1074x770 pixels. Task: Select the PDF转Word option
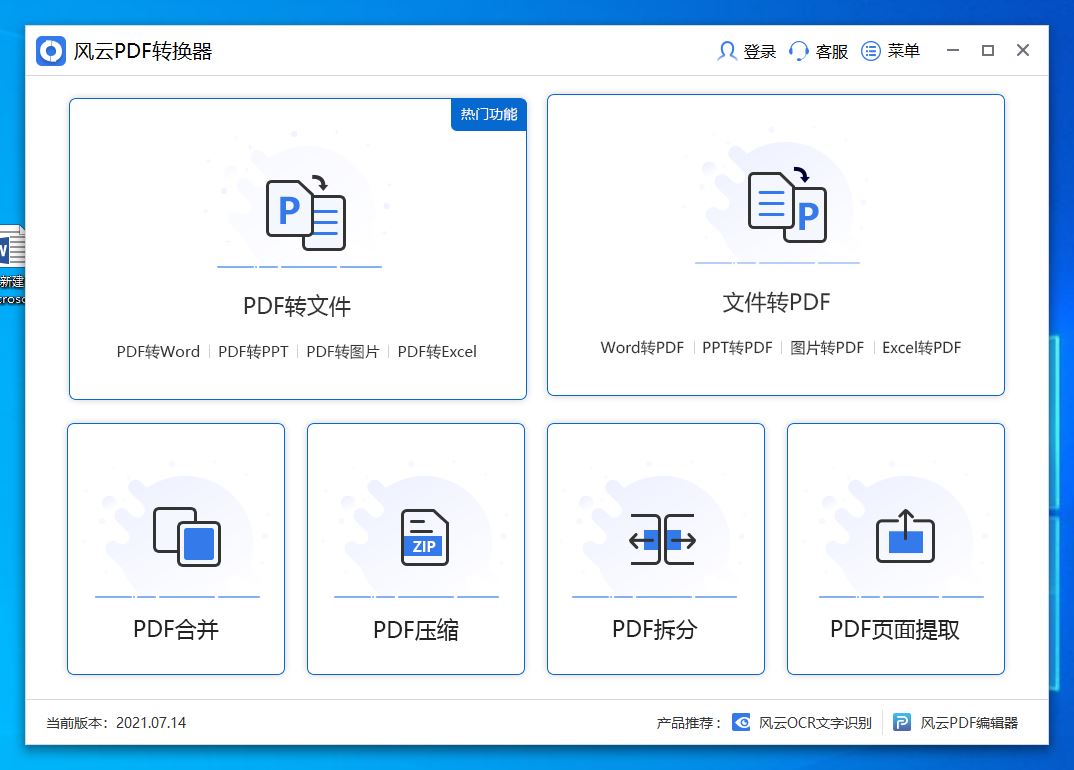pos(157,351)
